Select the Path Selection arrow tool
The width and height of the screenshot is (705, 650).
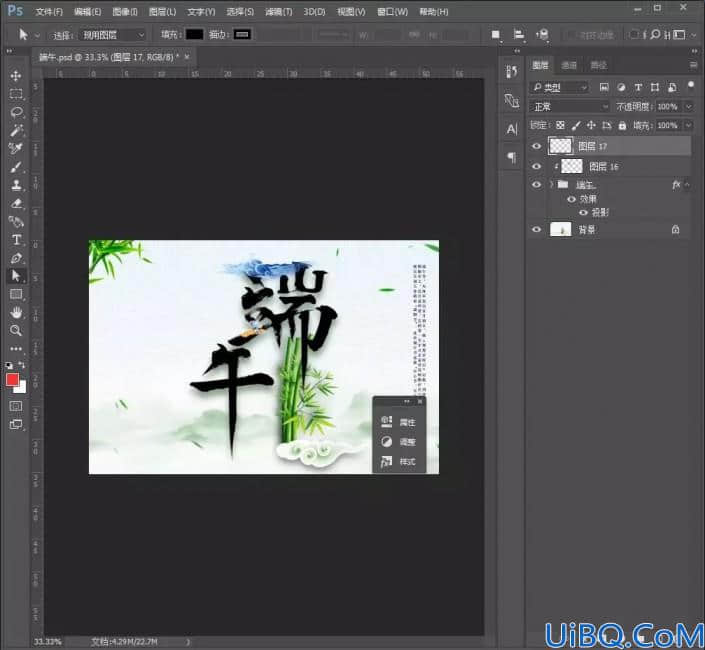(16, 276)
